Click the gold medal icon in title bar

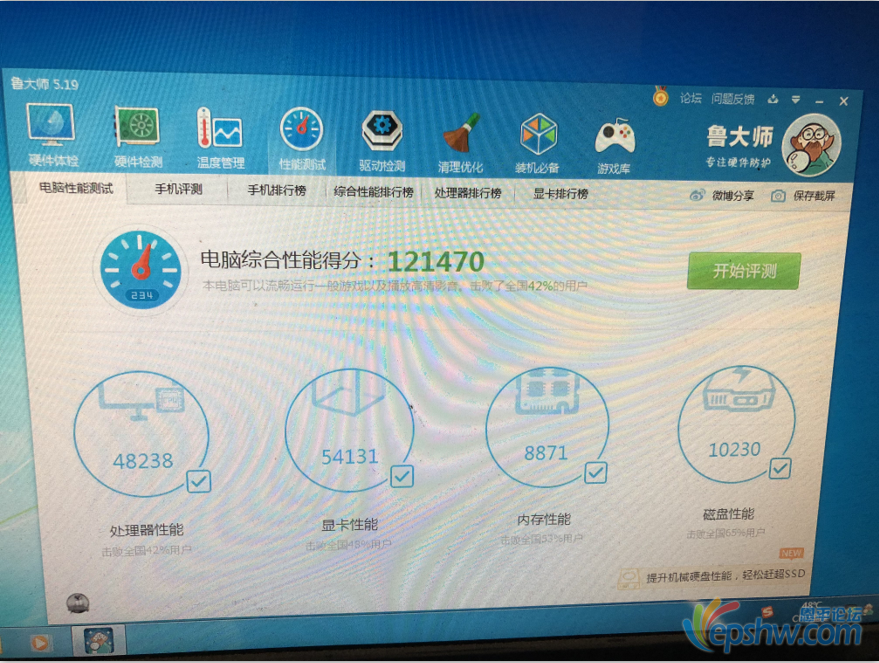[661, 97]
